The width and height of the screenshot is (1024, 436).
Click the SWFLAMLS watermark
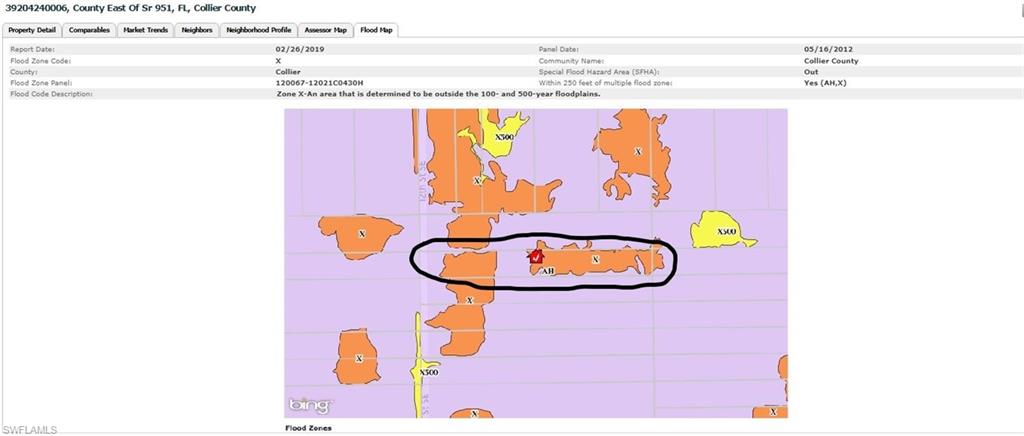pos(30,429)
